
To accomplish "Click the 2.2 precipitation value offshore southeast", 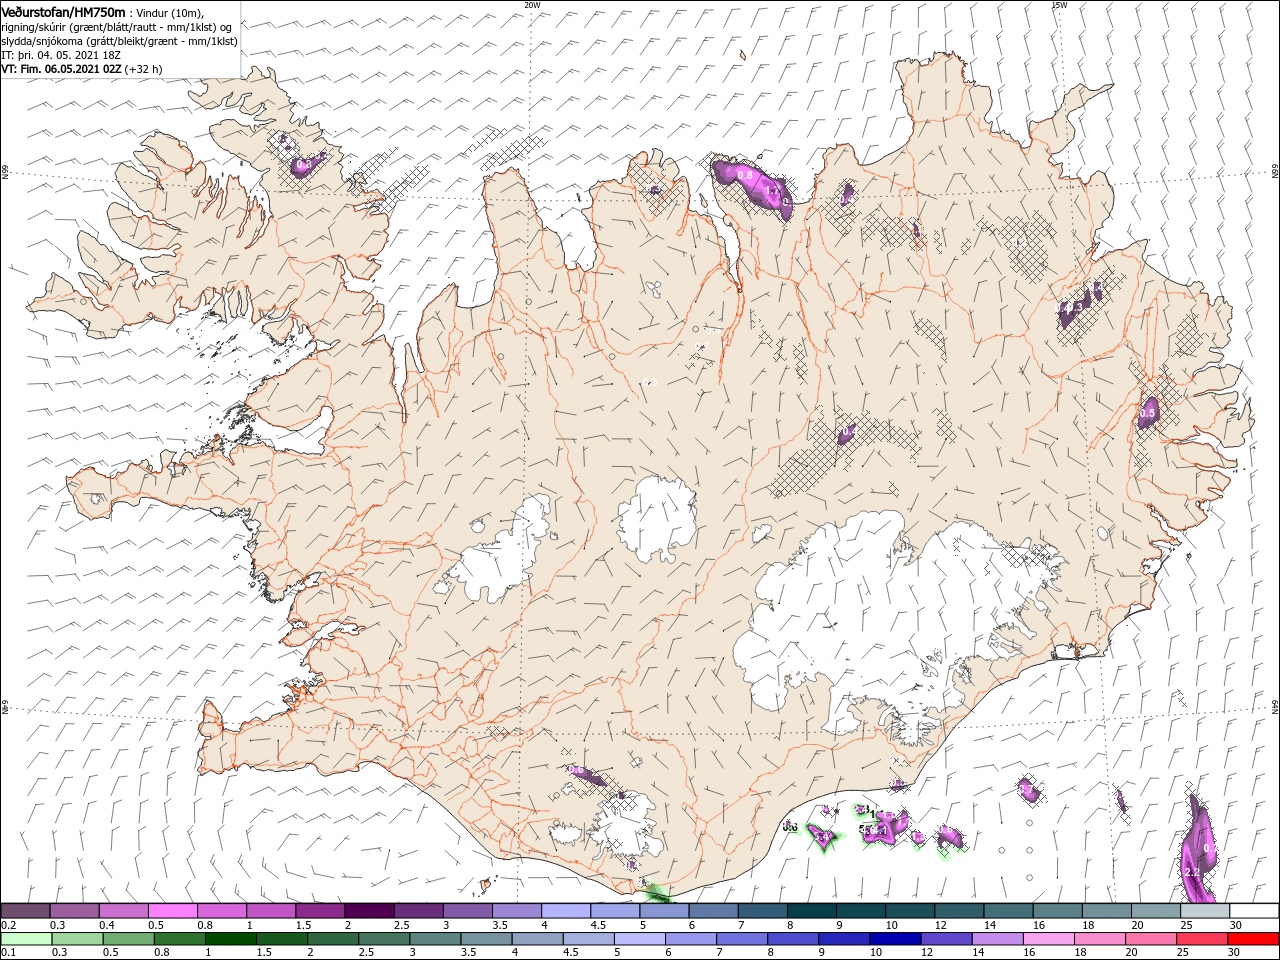I will 1191,872.
